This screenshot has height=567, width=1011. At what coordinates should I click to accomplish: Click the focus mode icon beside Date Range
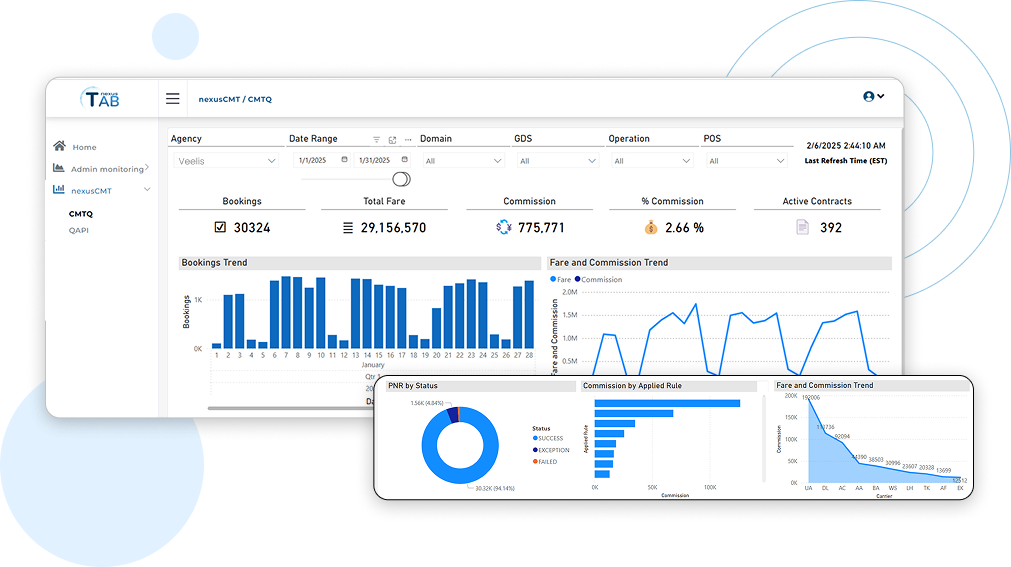[x=392, y=140]
